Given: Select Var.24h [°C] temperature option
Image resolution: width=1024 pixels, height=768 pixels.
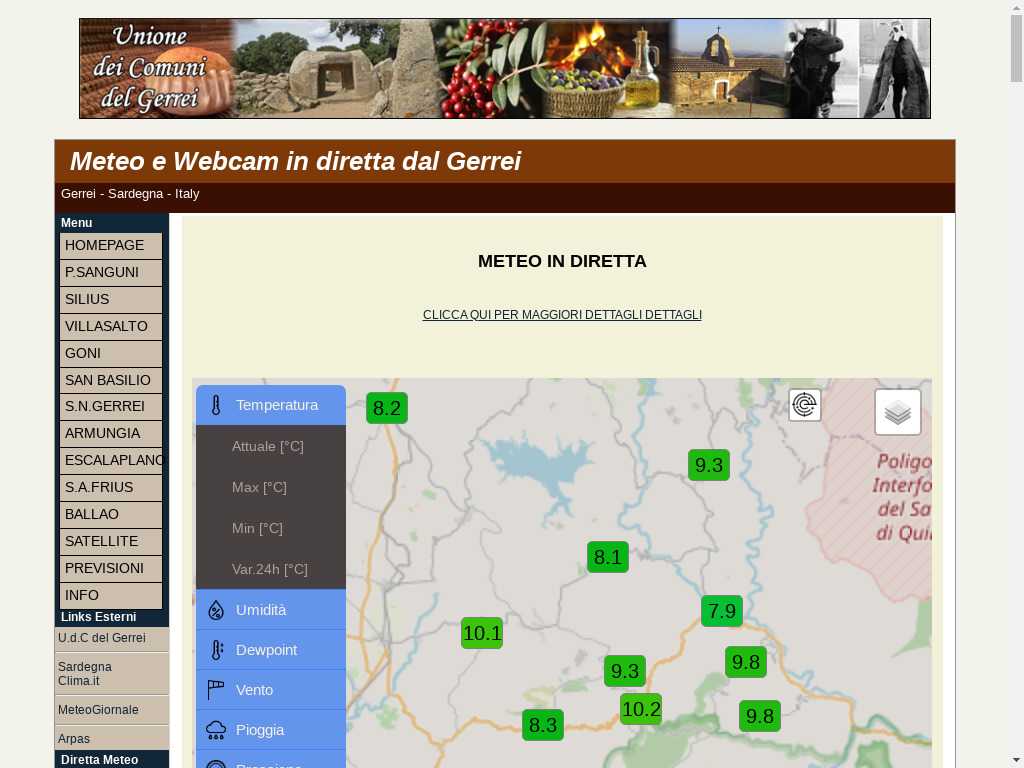Looking at the screenshot, I should point(270,569).
